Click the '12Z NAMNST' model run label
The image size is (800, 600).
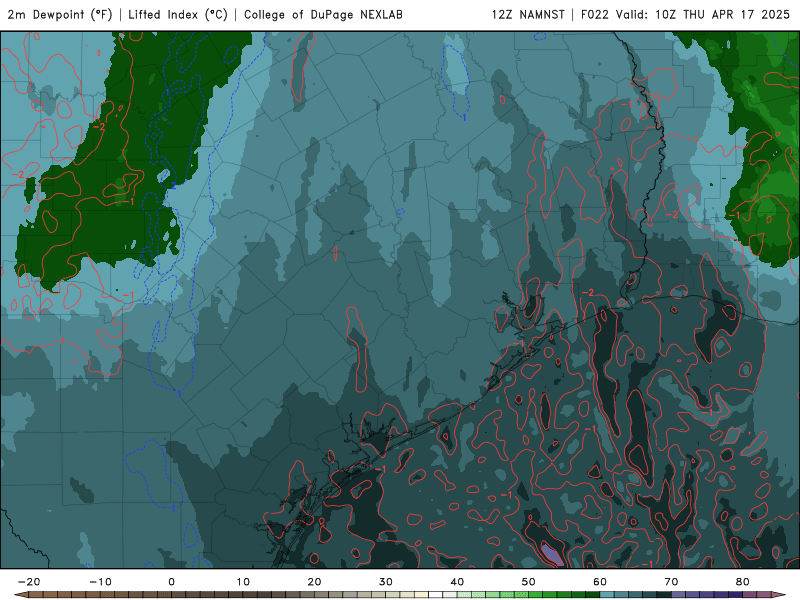[528, 14]
